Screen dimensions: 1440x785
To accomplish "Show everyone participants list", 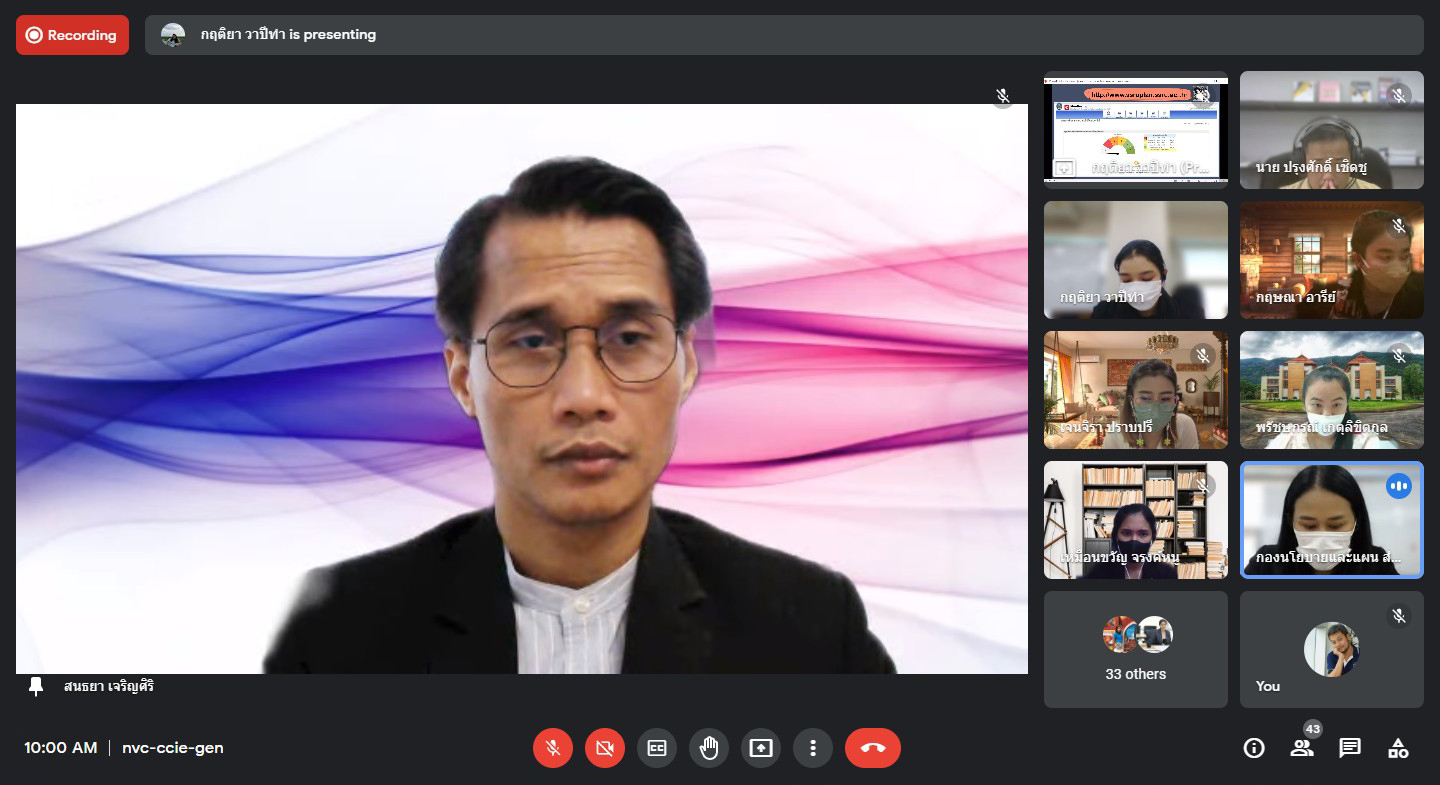I will tap(1302, 748).
